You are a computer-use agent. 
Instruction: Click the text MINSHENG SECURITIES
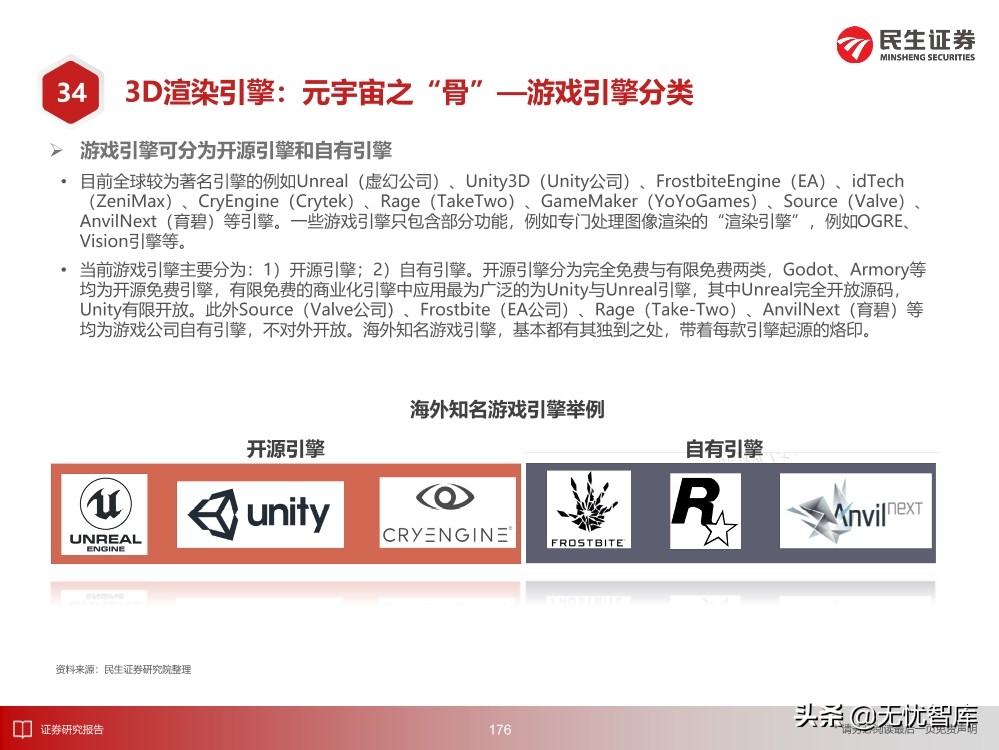tap(927, 57)
